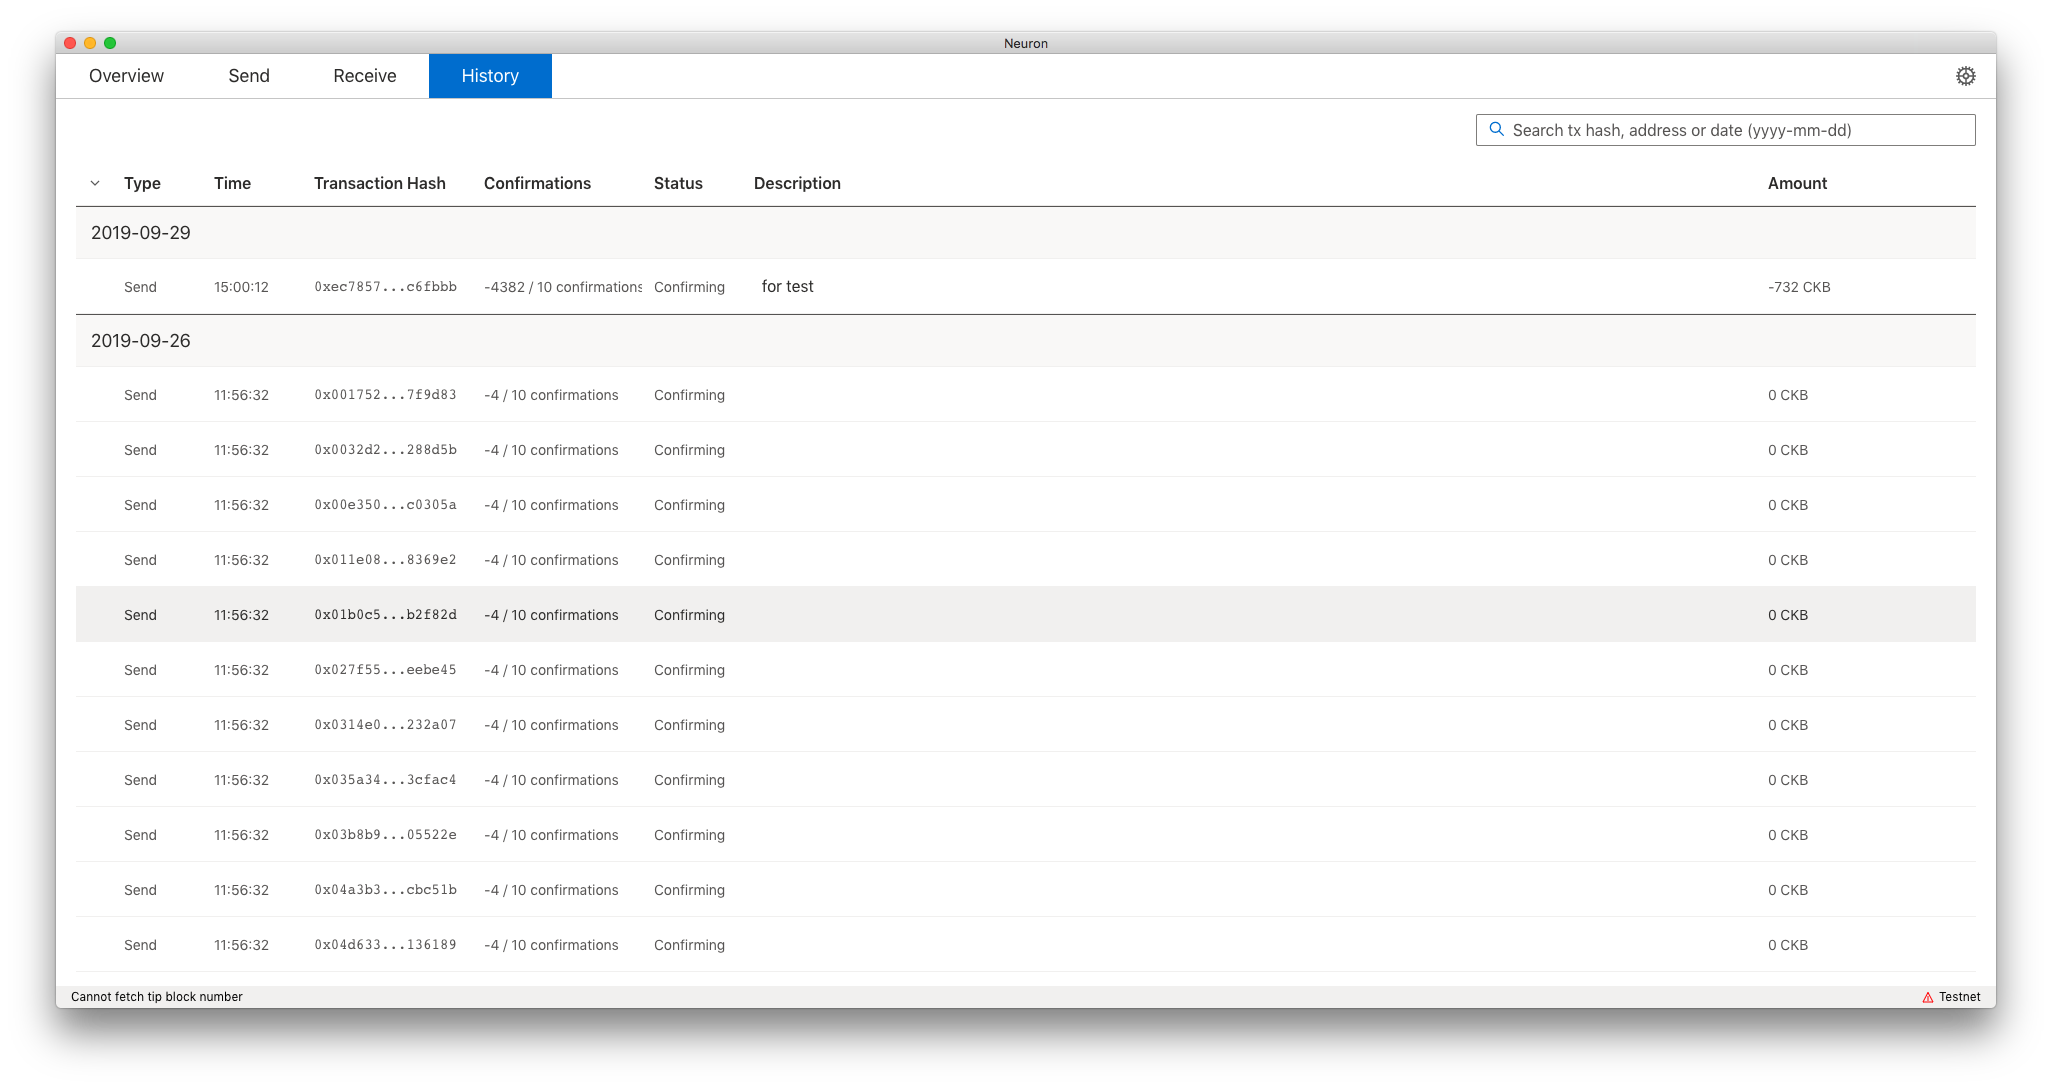Image resolution: width=2052 pixels, height=1088 pixels.
Task: Click 0 CKB amount in 0x01b0c5 row
Action: [x=1788, y=615]
